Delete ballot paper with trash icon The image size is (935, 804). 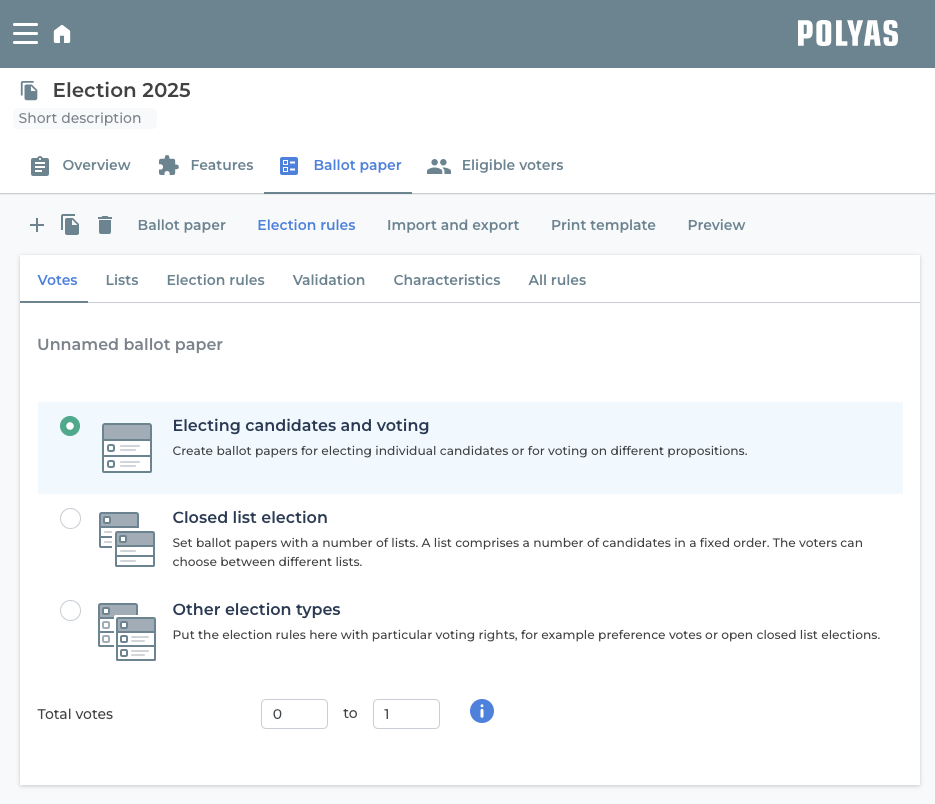tap(105, 225)
